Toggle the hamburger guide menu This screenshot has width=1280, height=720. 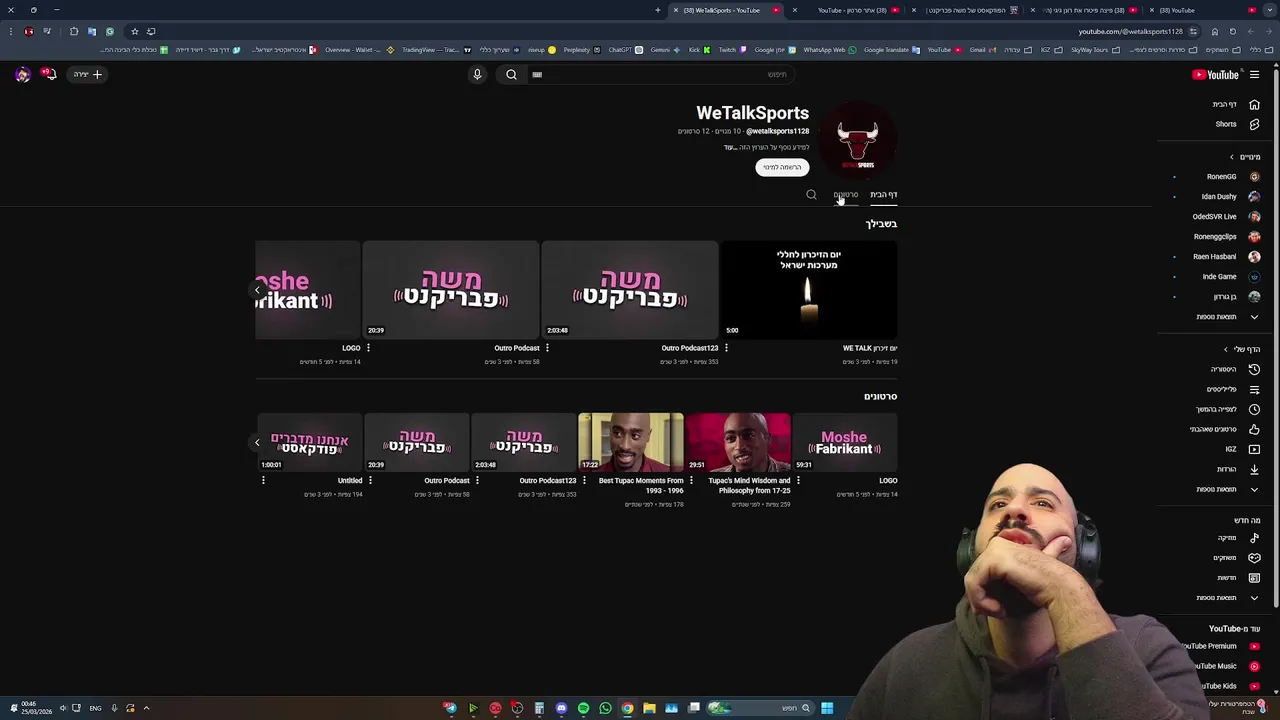(x=1254, y=75)
